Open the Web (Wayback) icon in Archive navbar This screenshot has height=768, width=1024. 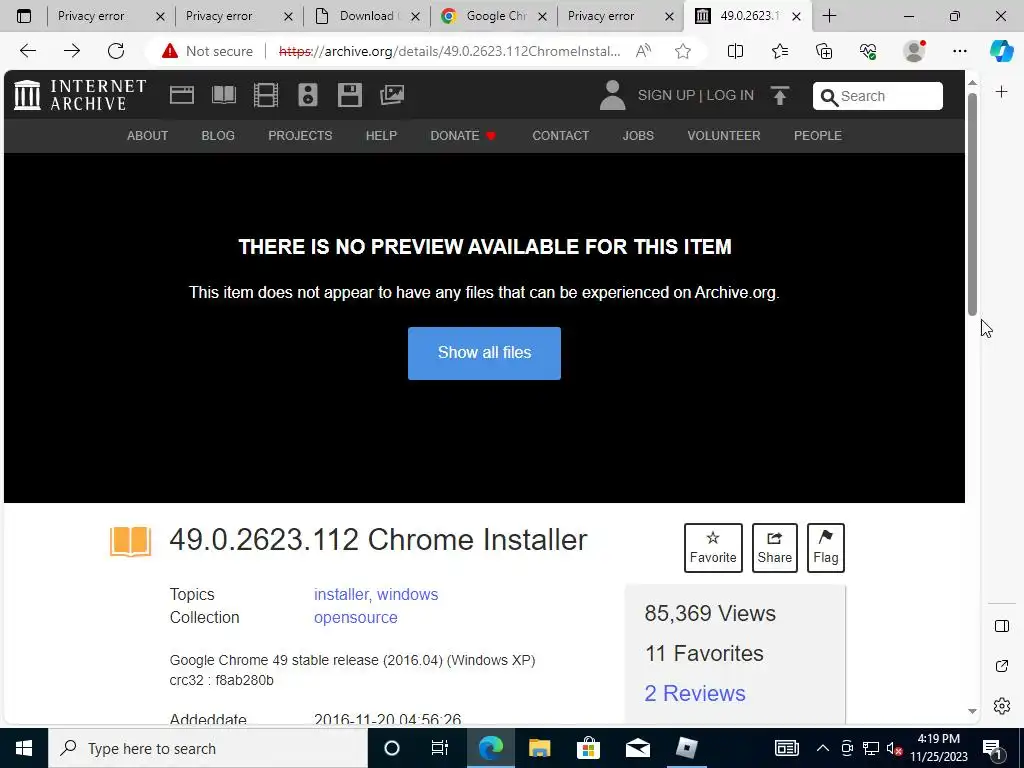182,95
